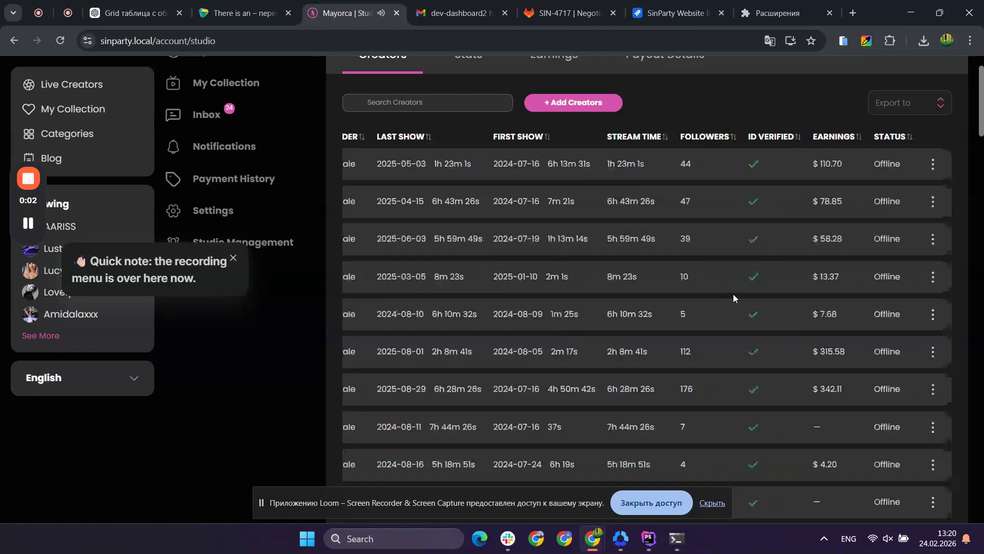The width and height of the screenshot is (984, 554).
Task: Open Studio Management menu item
Action: (230, 242)
